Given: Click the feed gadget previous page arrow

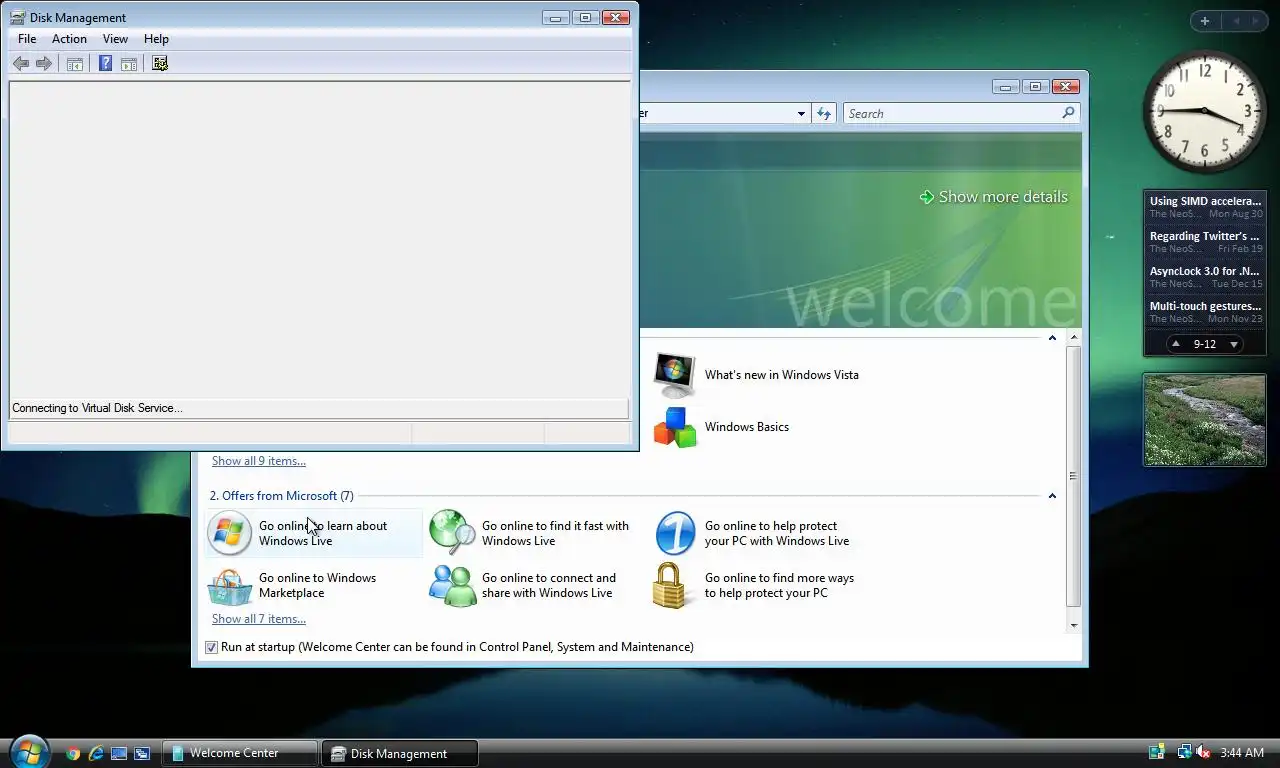Looking at the screenshot, I should coord(1176,344).
